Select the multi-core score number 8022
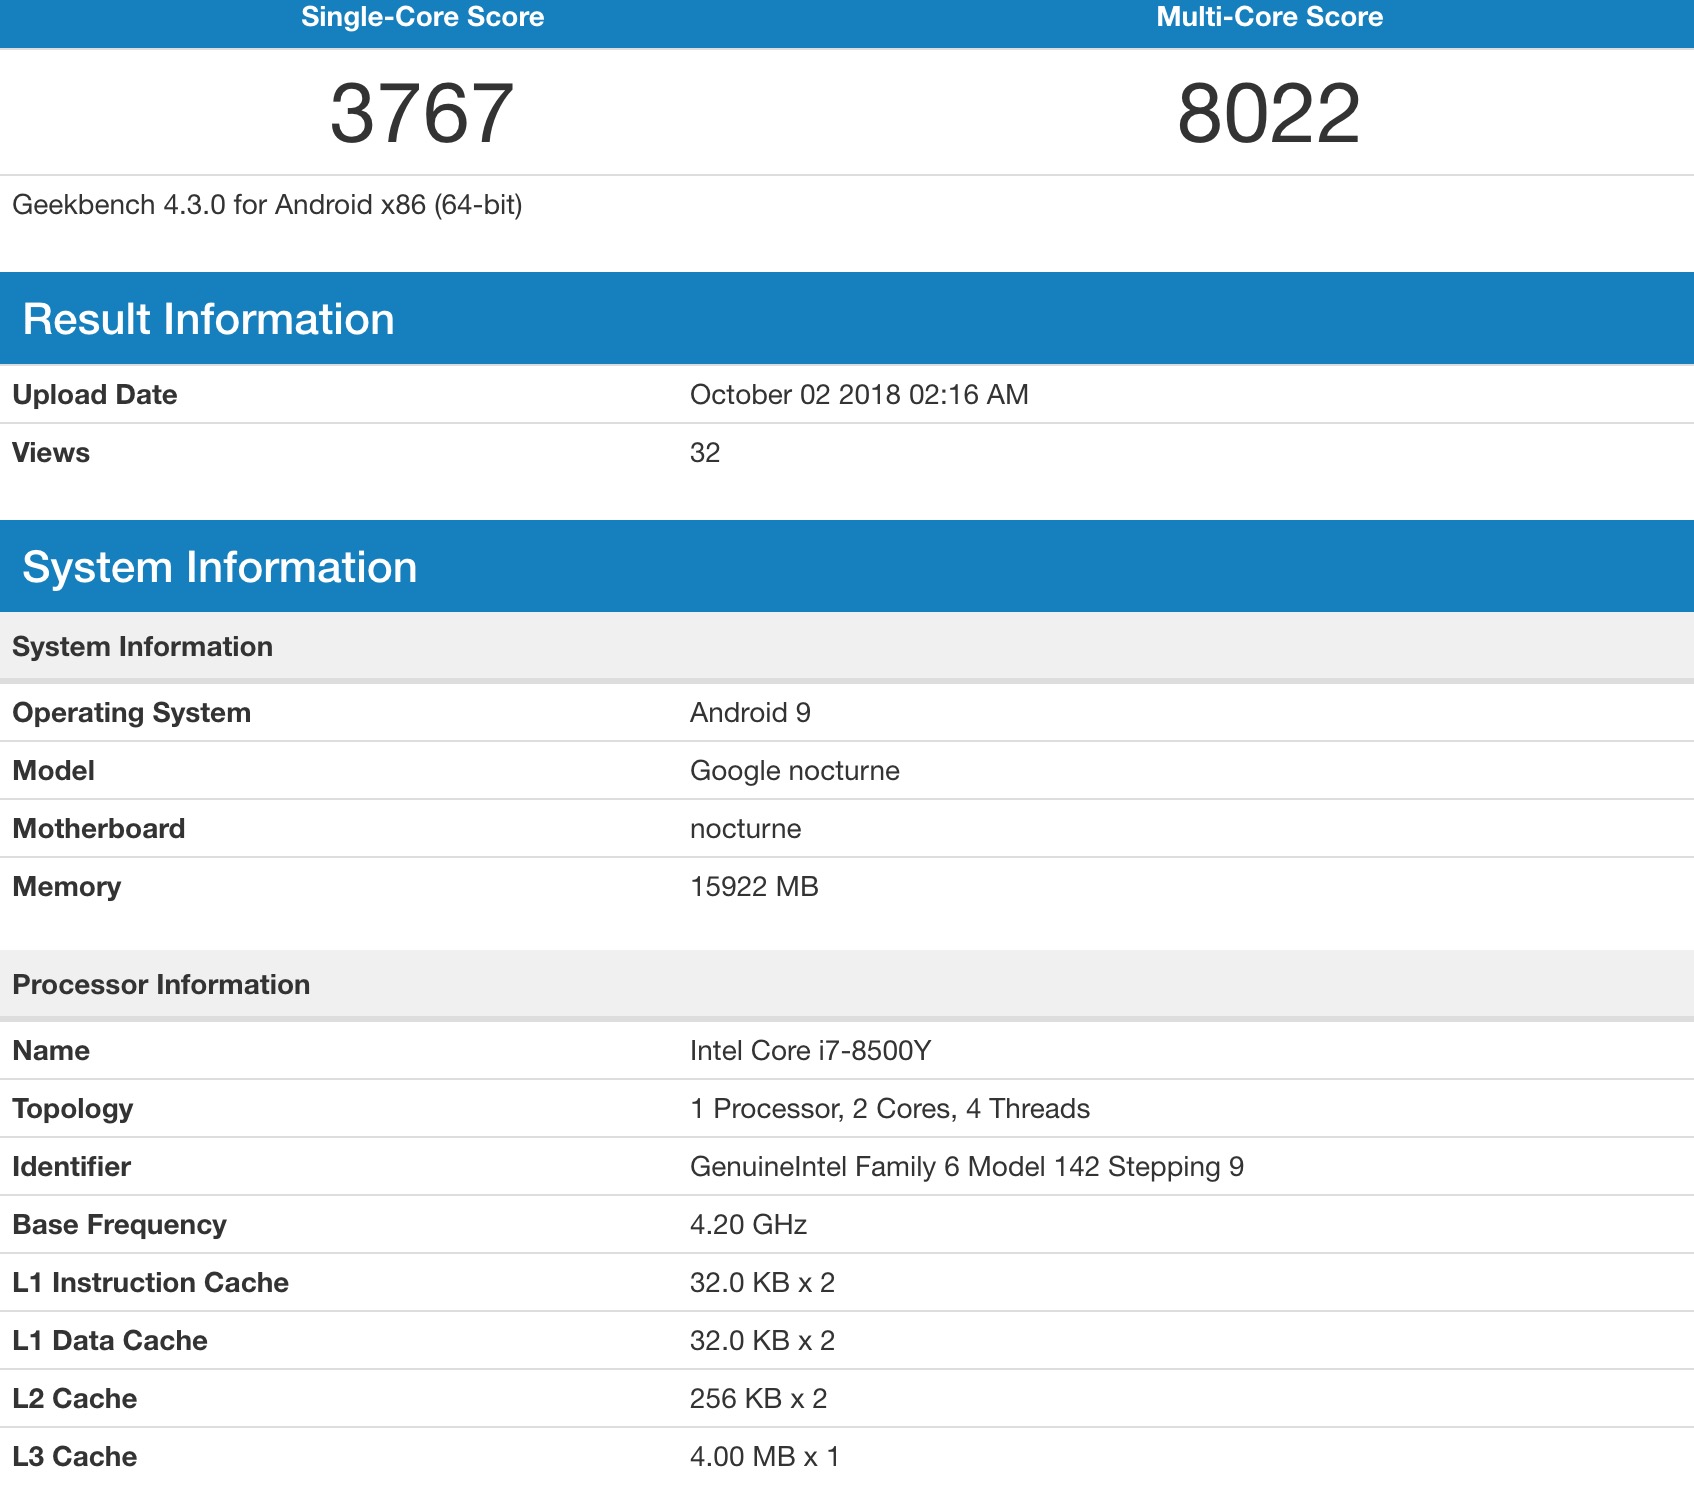 [x=1269, y=114]
